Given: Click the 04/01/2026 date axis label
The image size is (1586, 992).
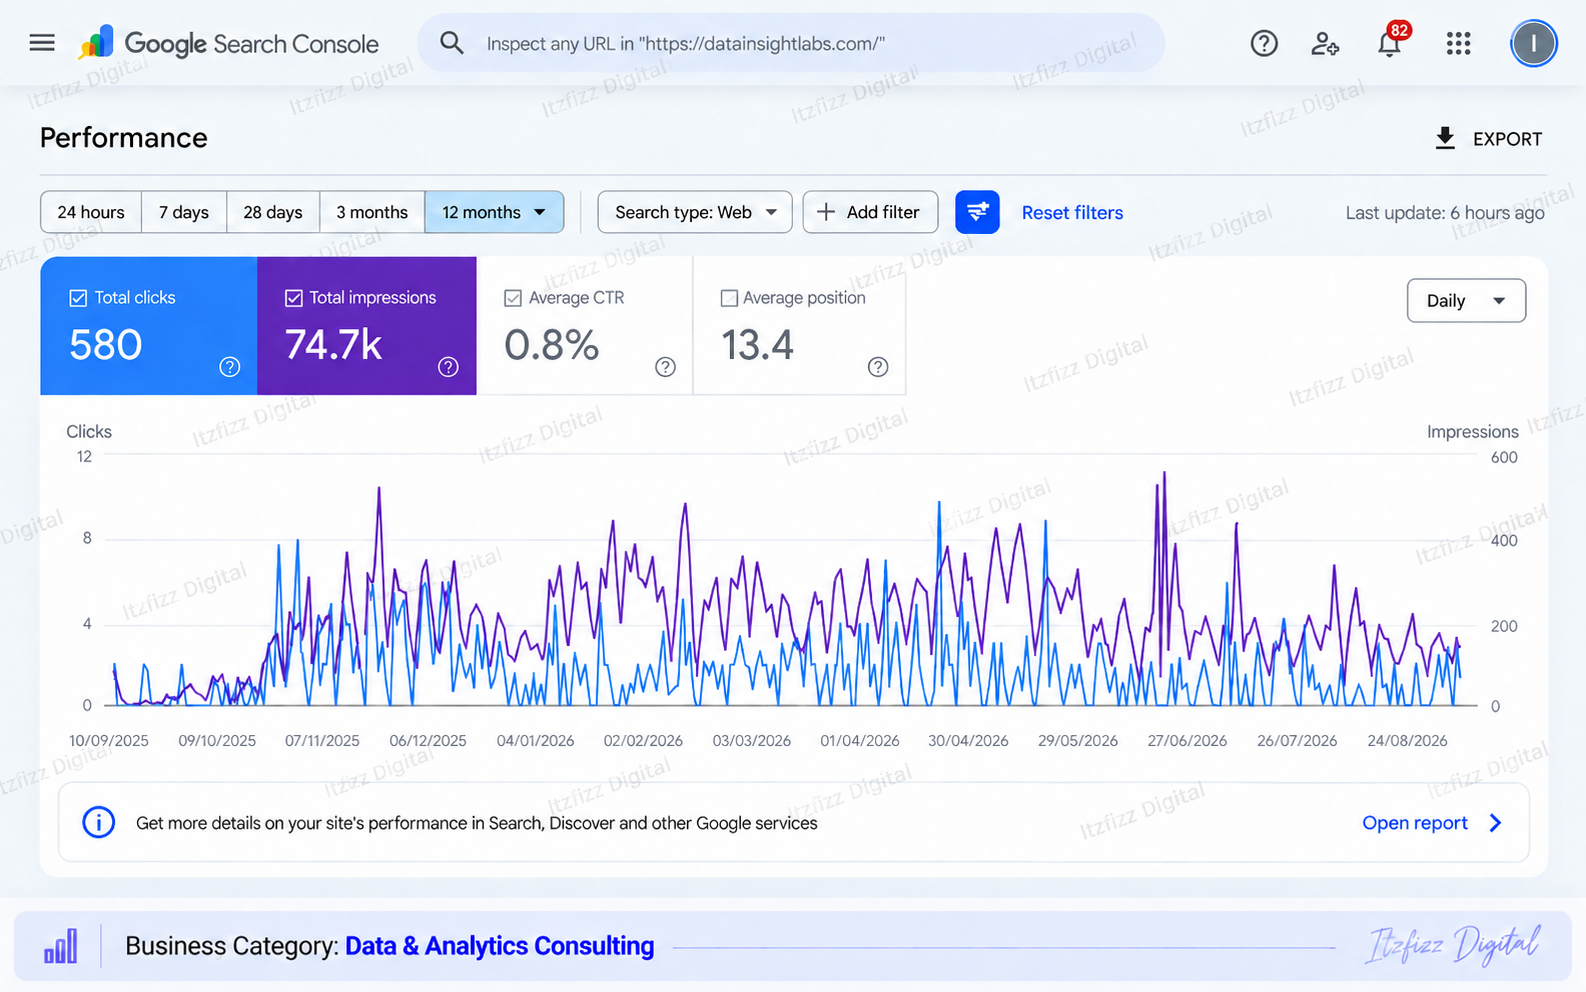Looking at the screenshot, I should [536, 741].
